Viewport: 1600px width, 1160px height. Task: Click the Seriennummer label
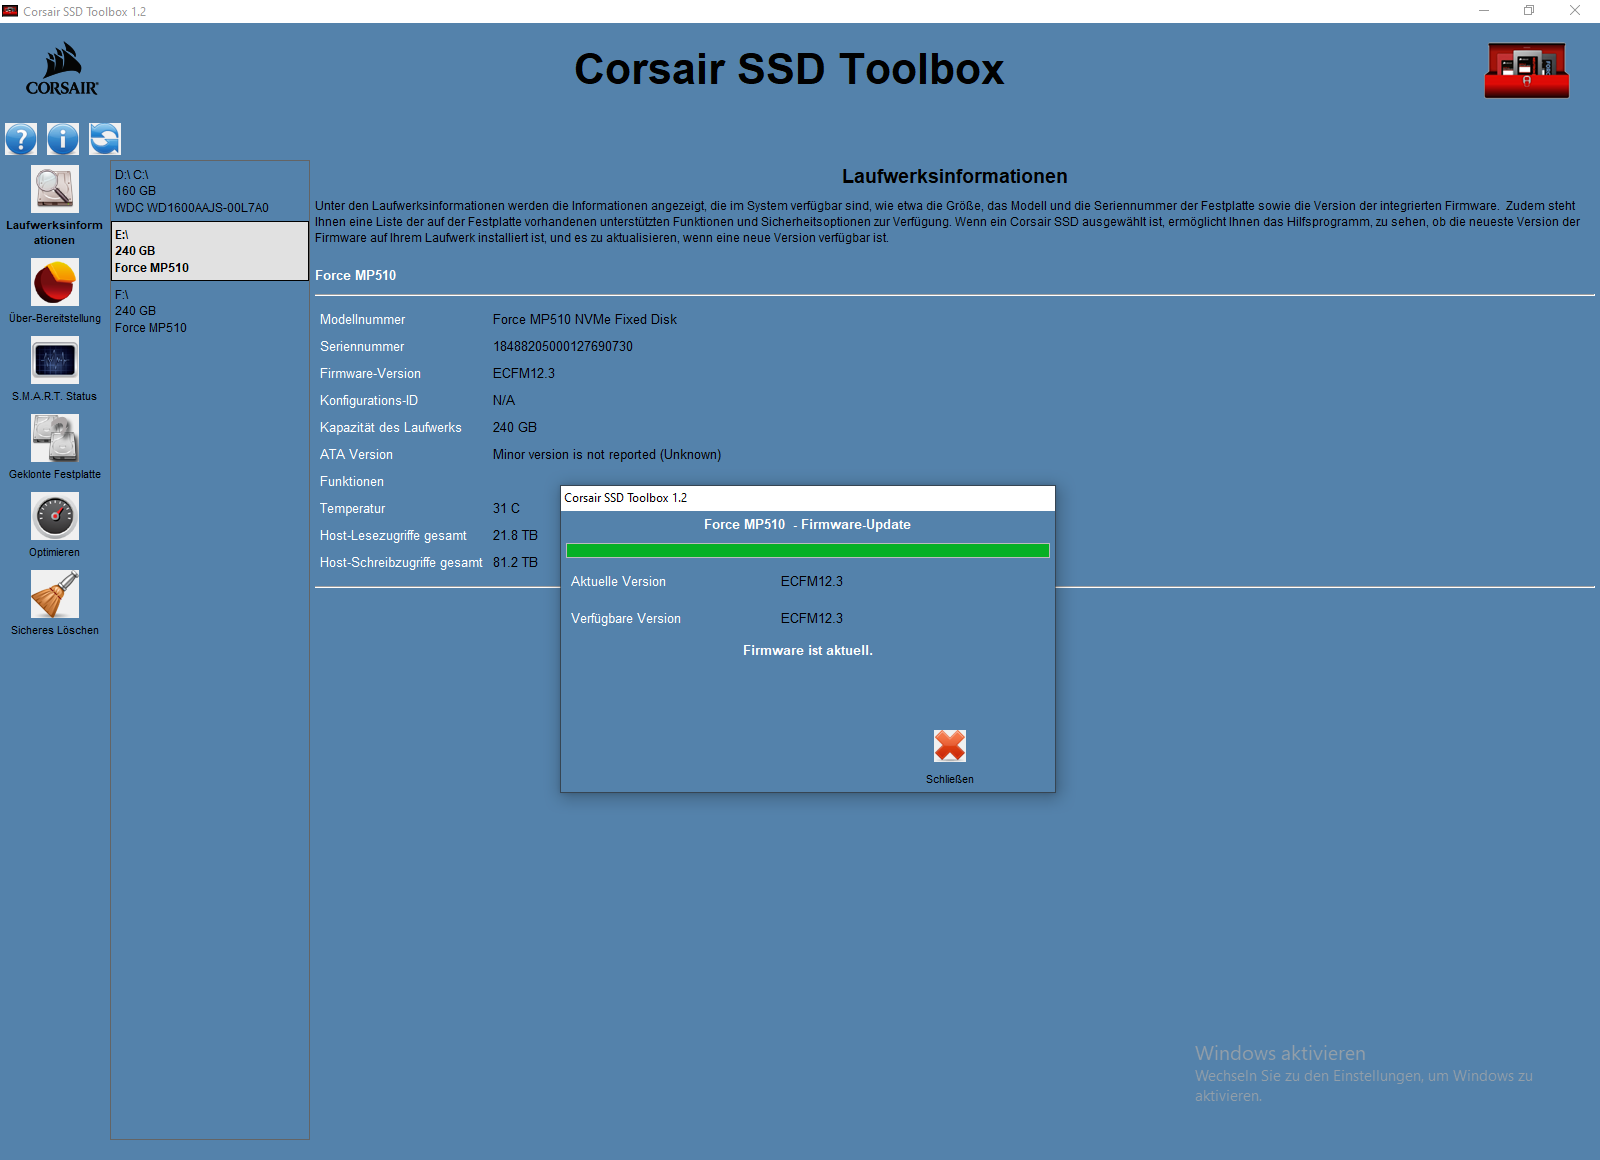click(x=362, y=347)
